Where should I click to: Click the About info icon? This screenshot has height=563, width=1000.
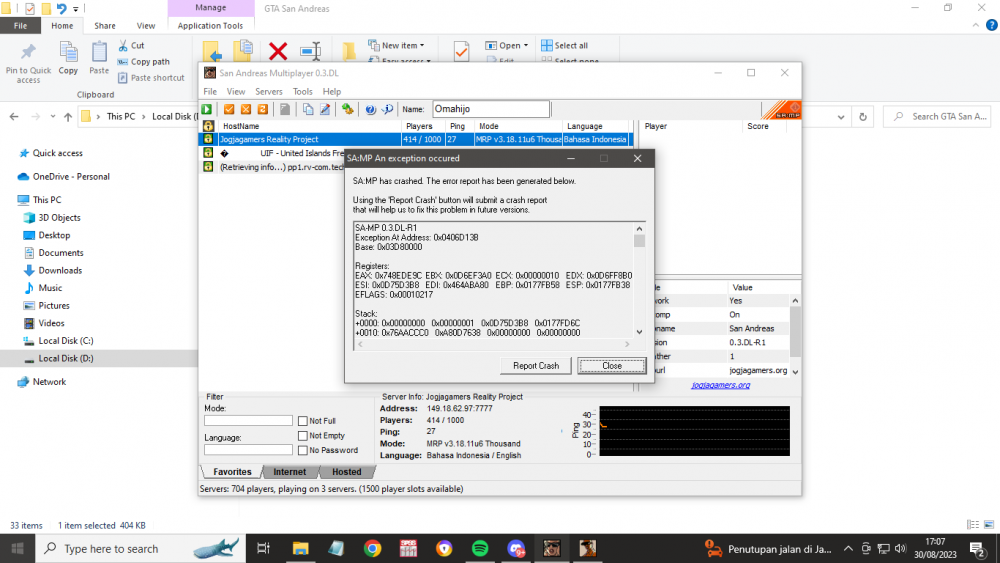tap(387, 109)
